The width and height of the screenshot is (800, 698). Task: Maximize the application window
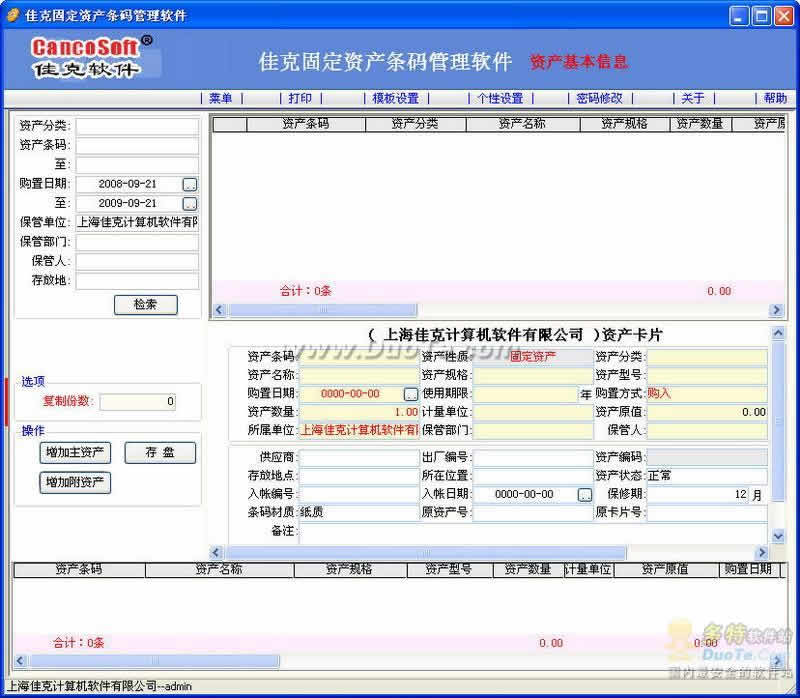(761, 16)
